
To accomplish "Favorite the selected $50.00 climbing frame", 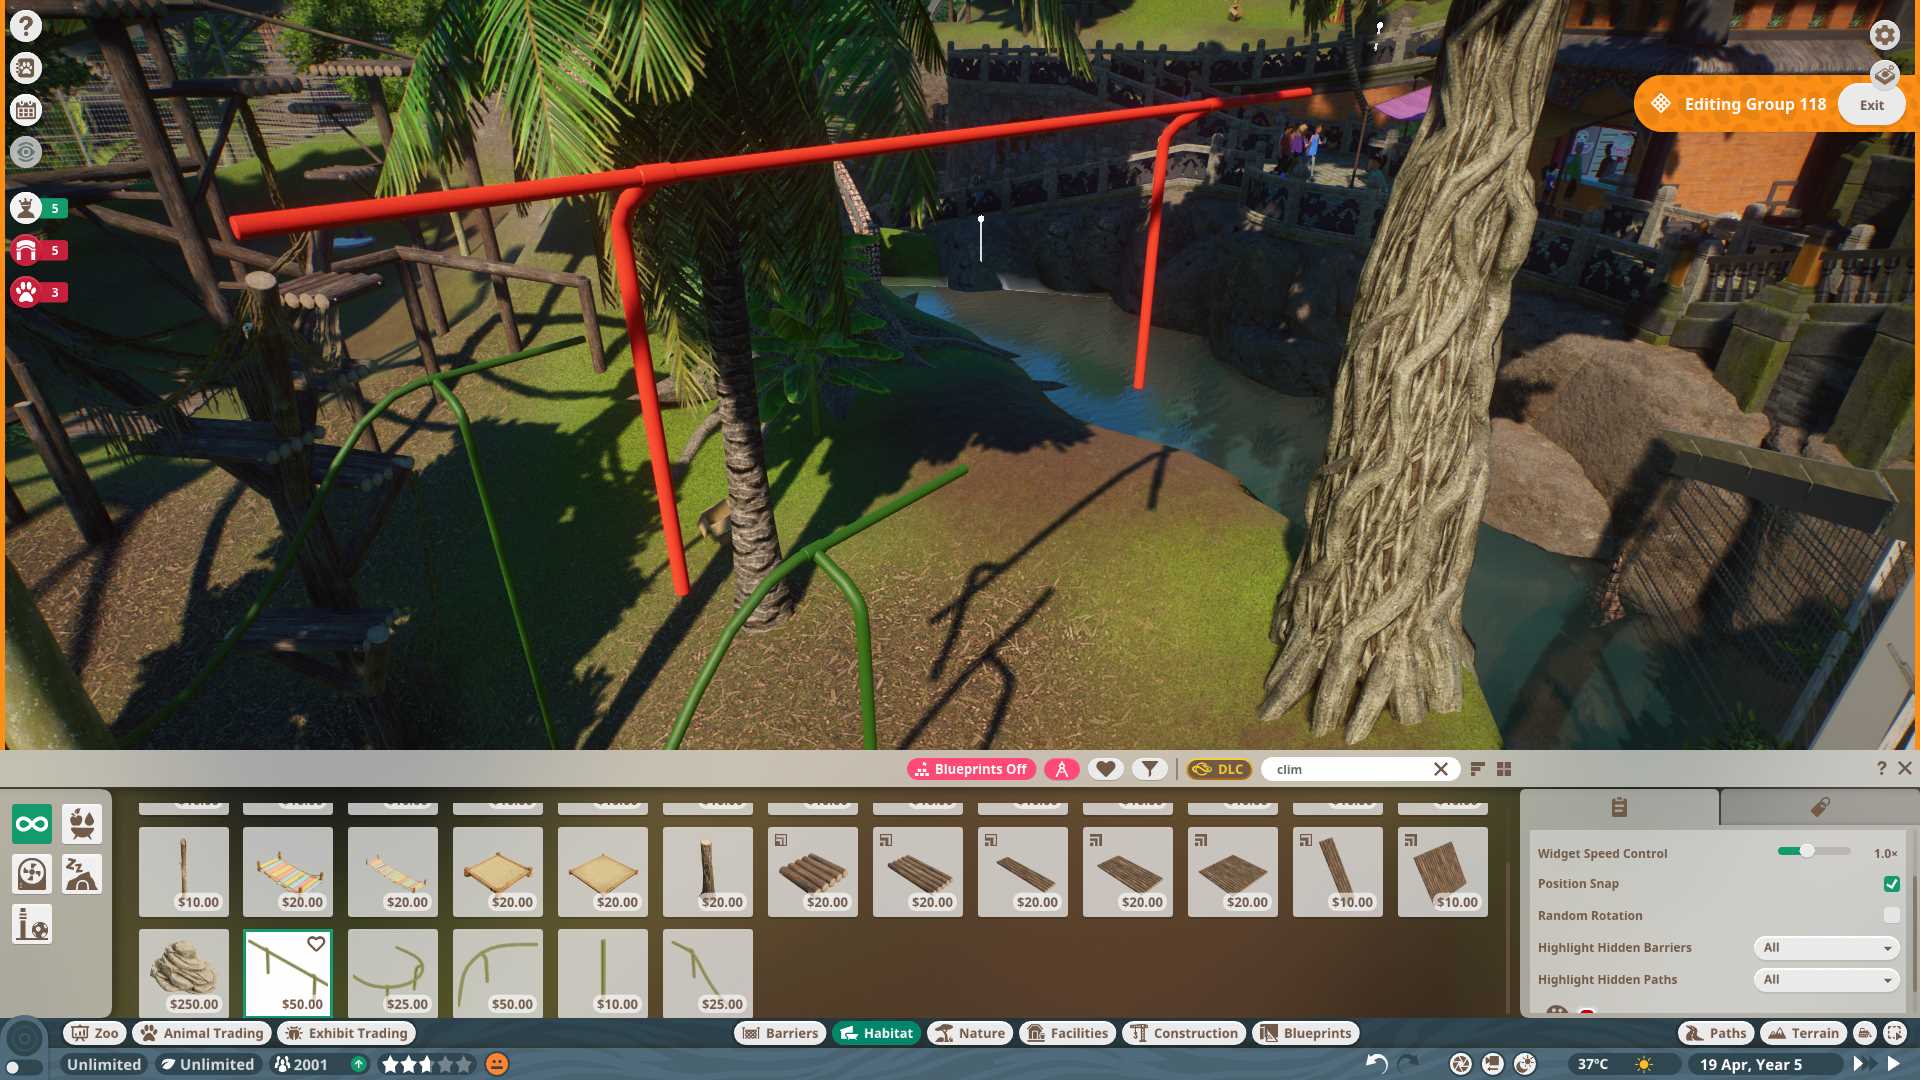I will point(316,943).
